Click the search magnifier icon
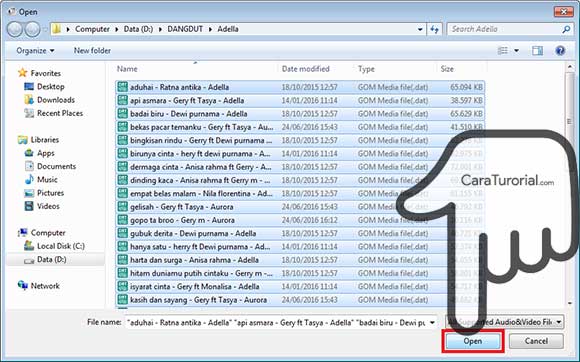The height and width of the screenshot is (362, 580). point(566,29)
